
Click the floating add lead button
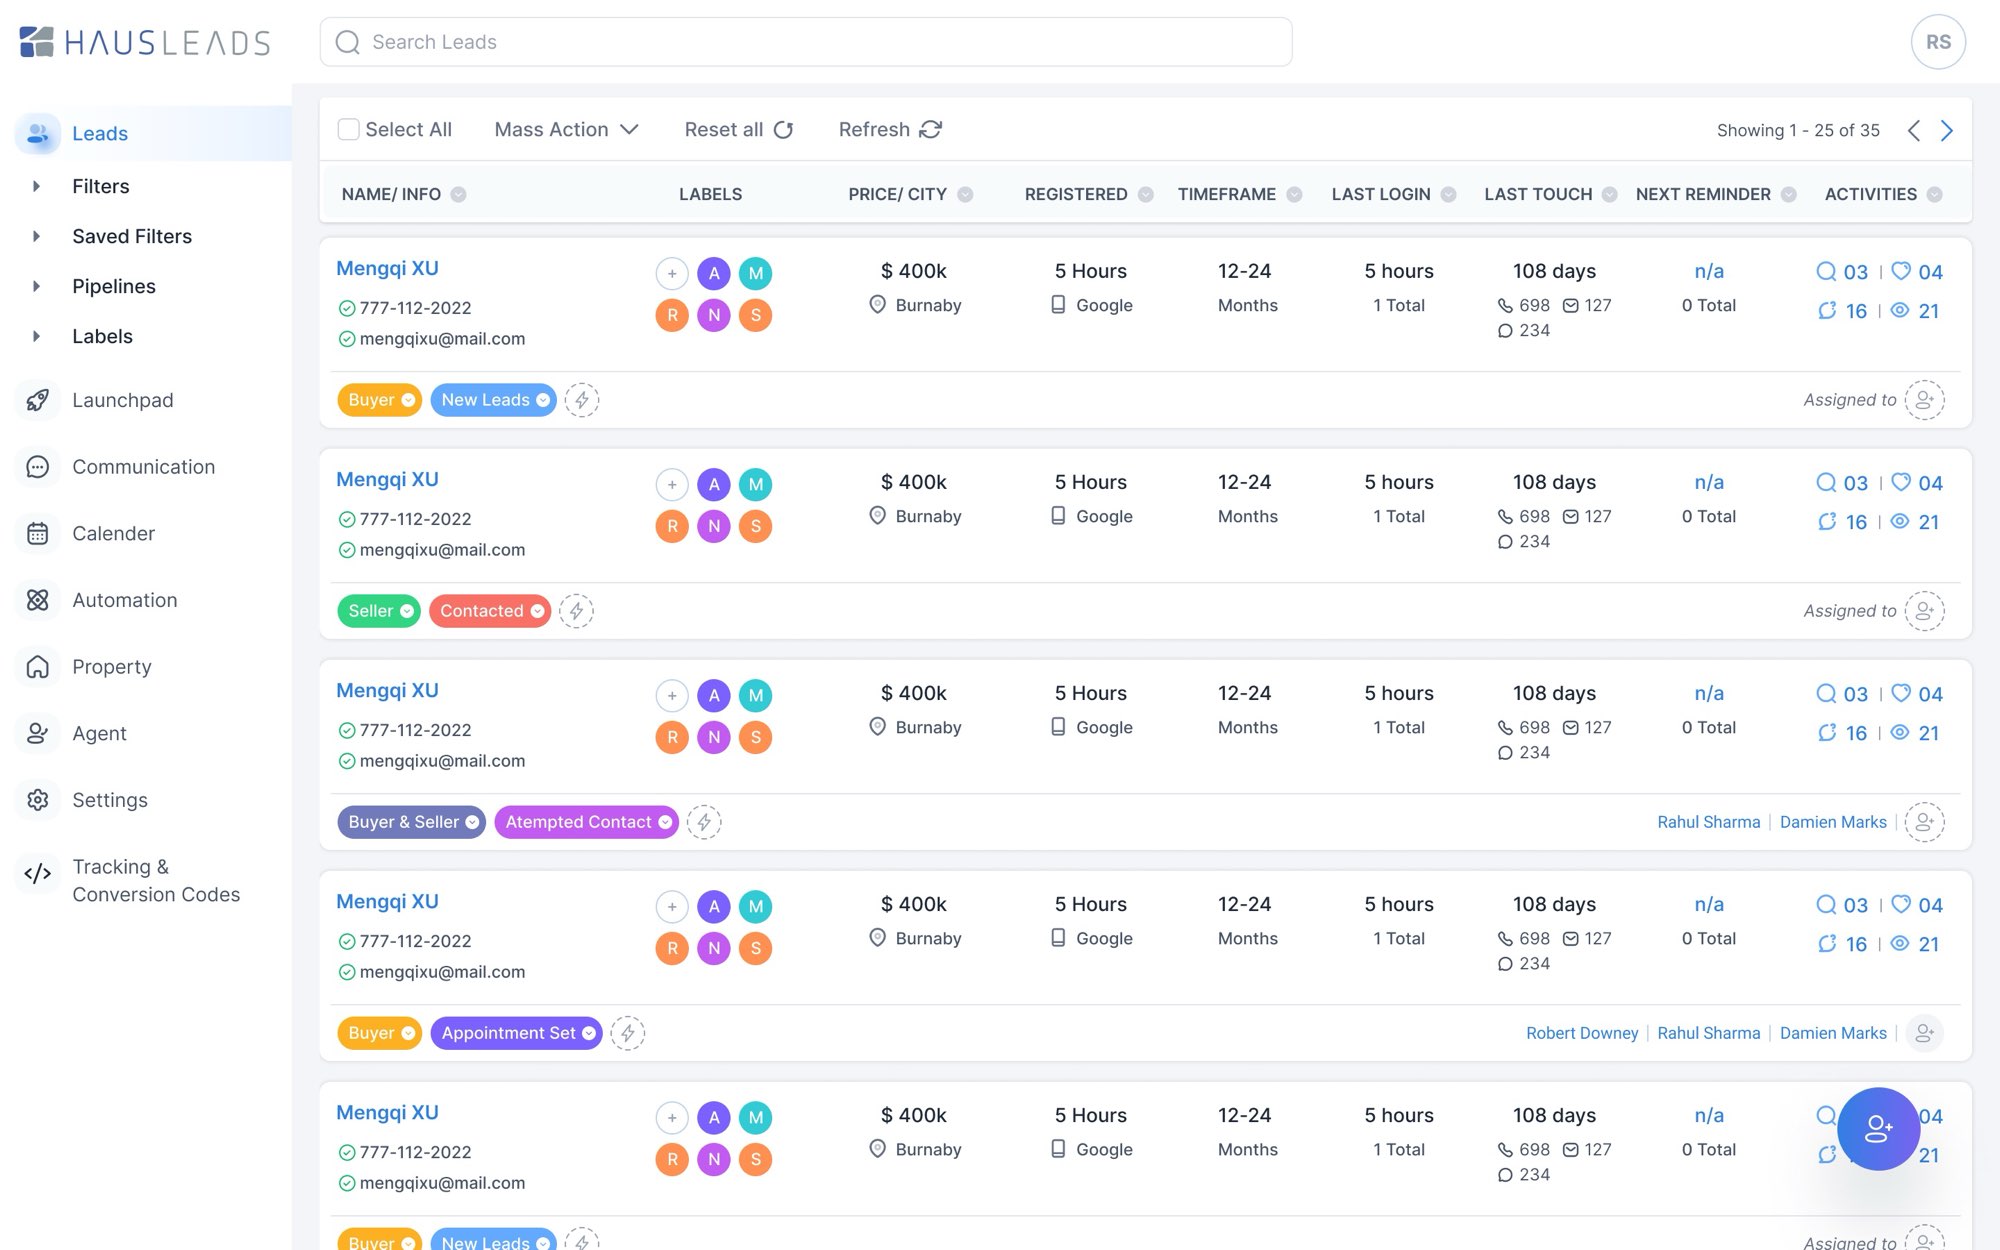click(1878, 1129)
